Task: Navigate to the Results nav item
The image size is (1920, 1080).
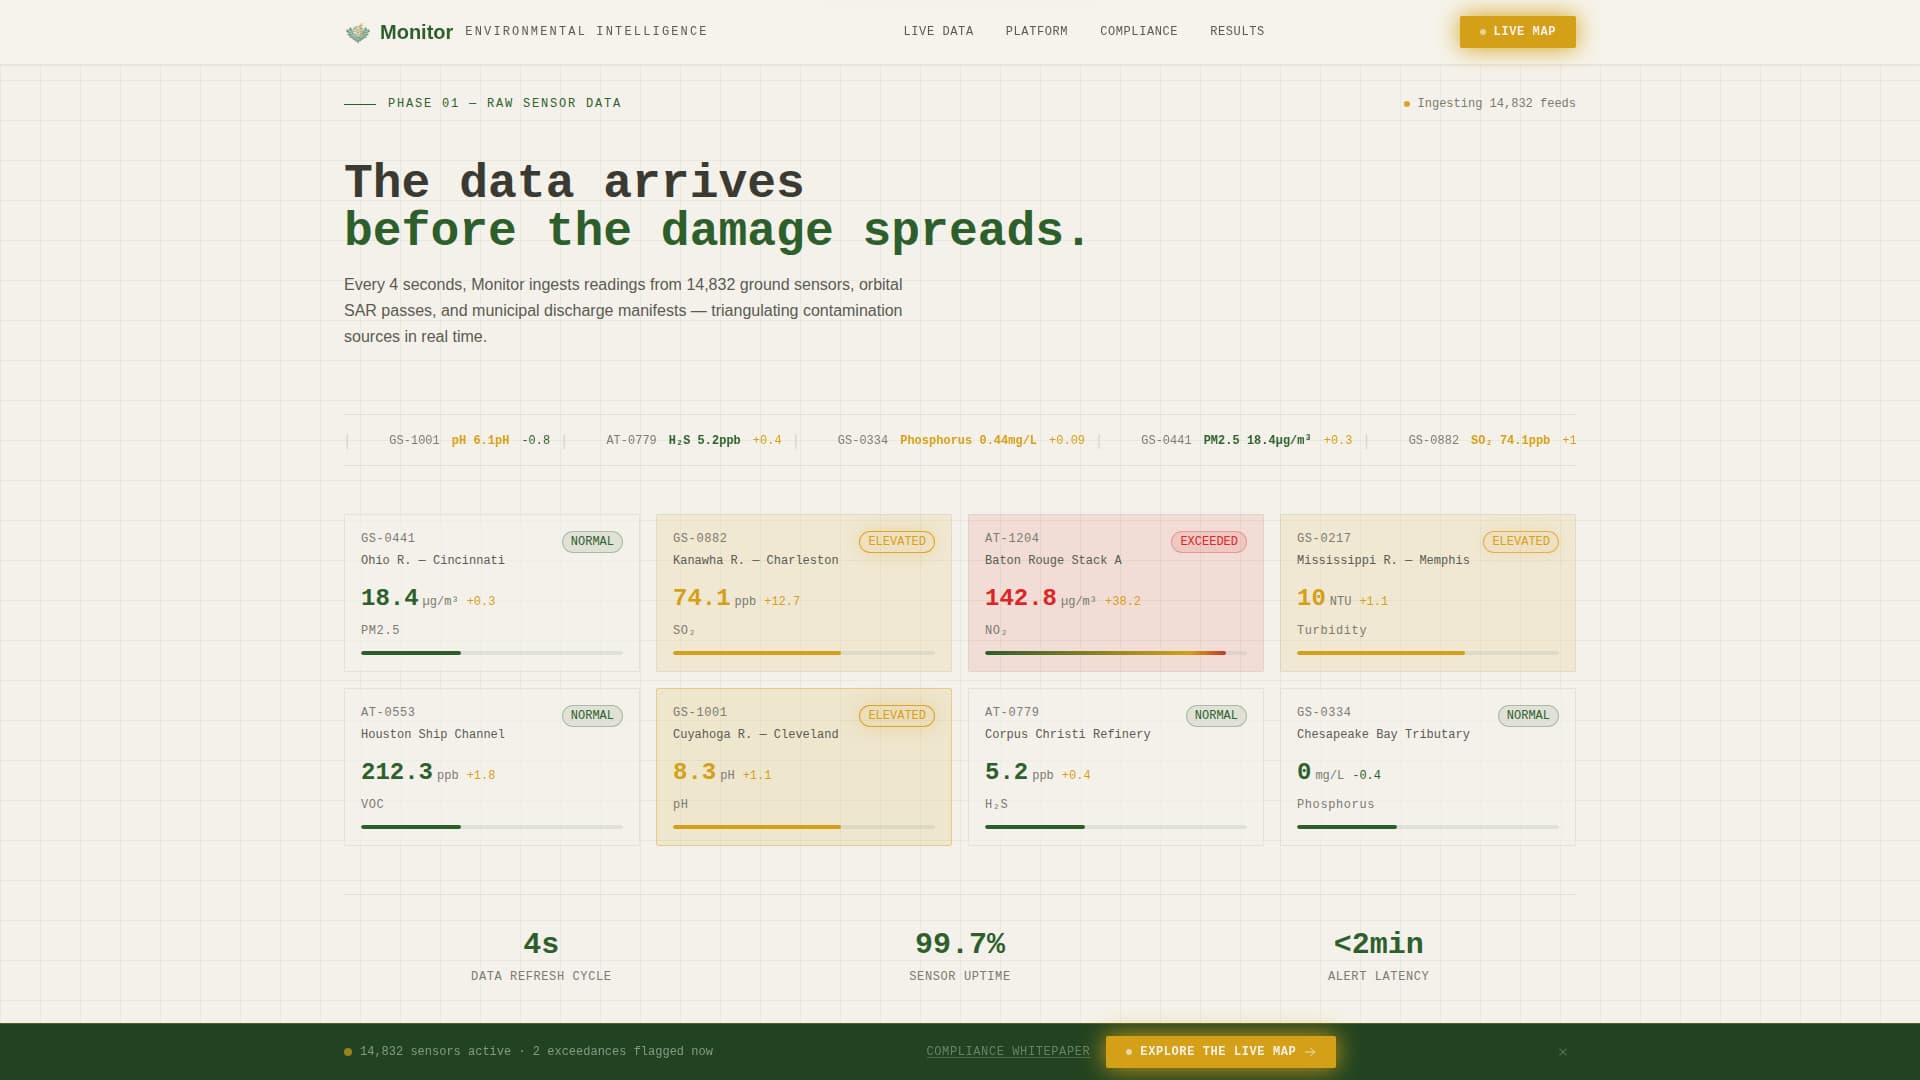Action: 1237,31
